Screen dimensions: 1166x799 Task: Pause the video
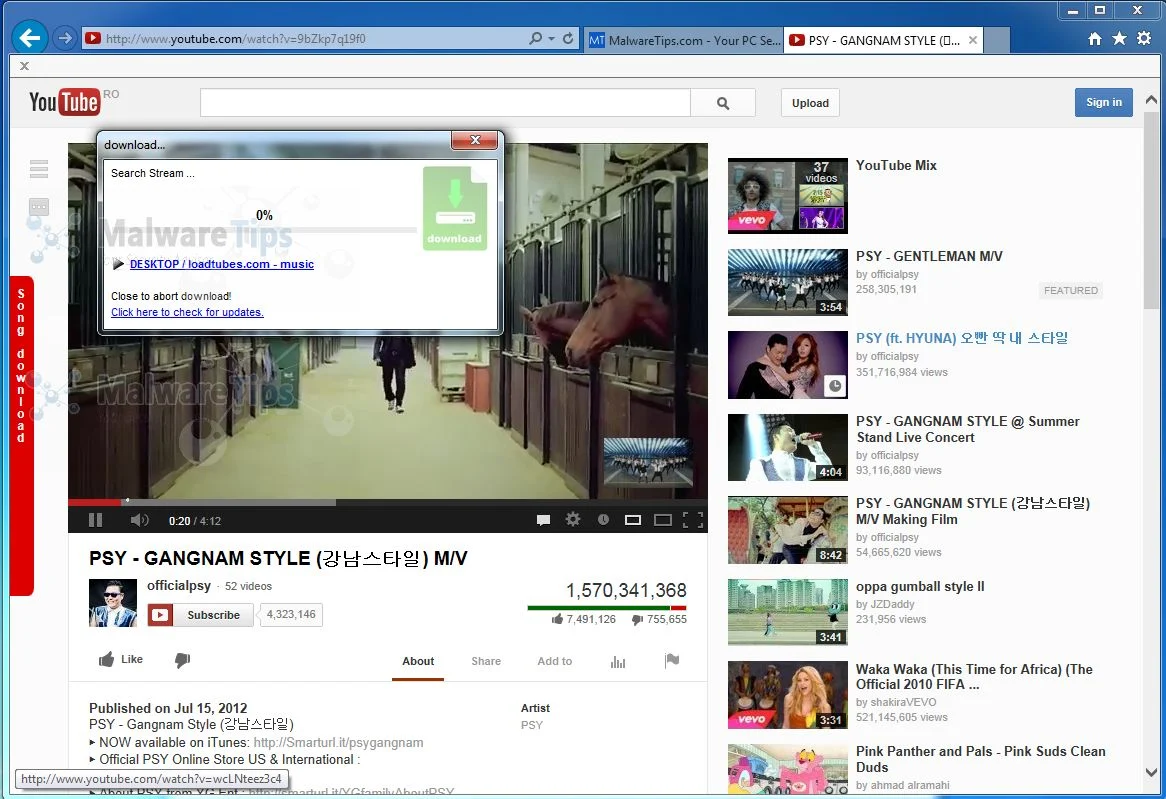coord(95,520)
